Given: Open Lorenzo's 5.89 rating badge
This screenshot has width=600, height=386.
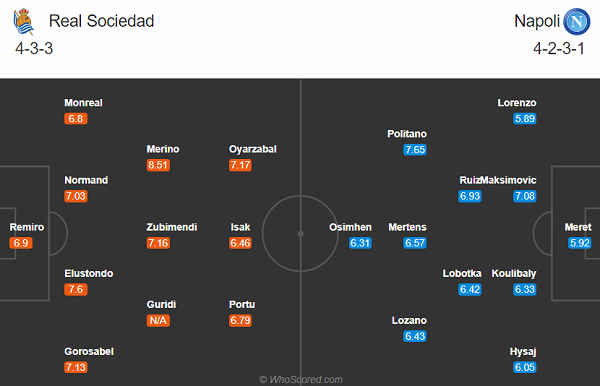Looking at the screenshot, I should (525, 119).
